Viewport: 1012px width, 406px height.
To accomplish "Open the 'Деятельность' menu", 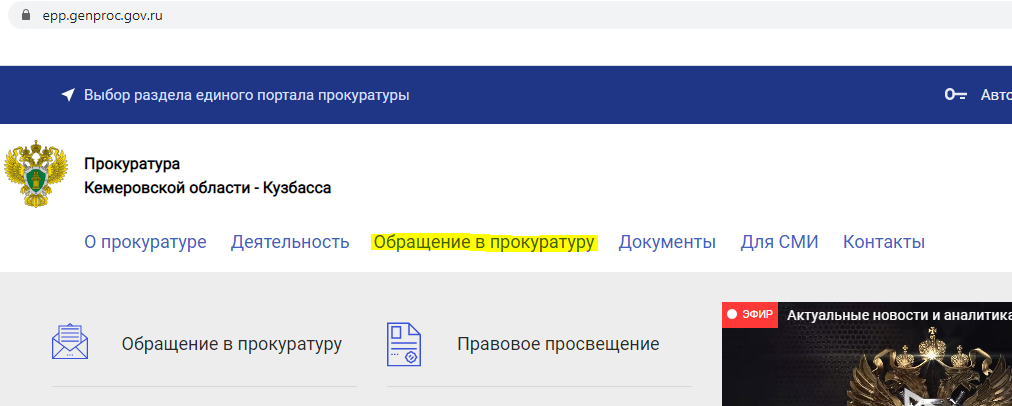I will pos(290,242).
